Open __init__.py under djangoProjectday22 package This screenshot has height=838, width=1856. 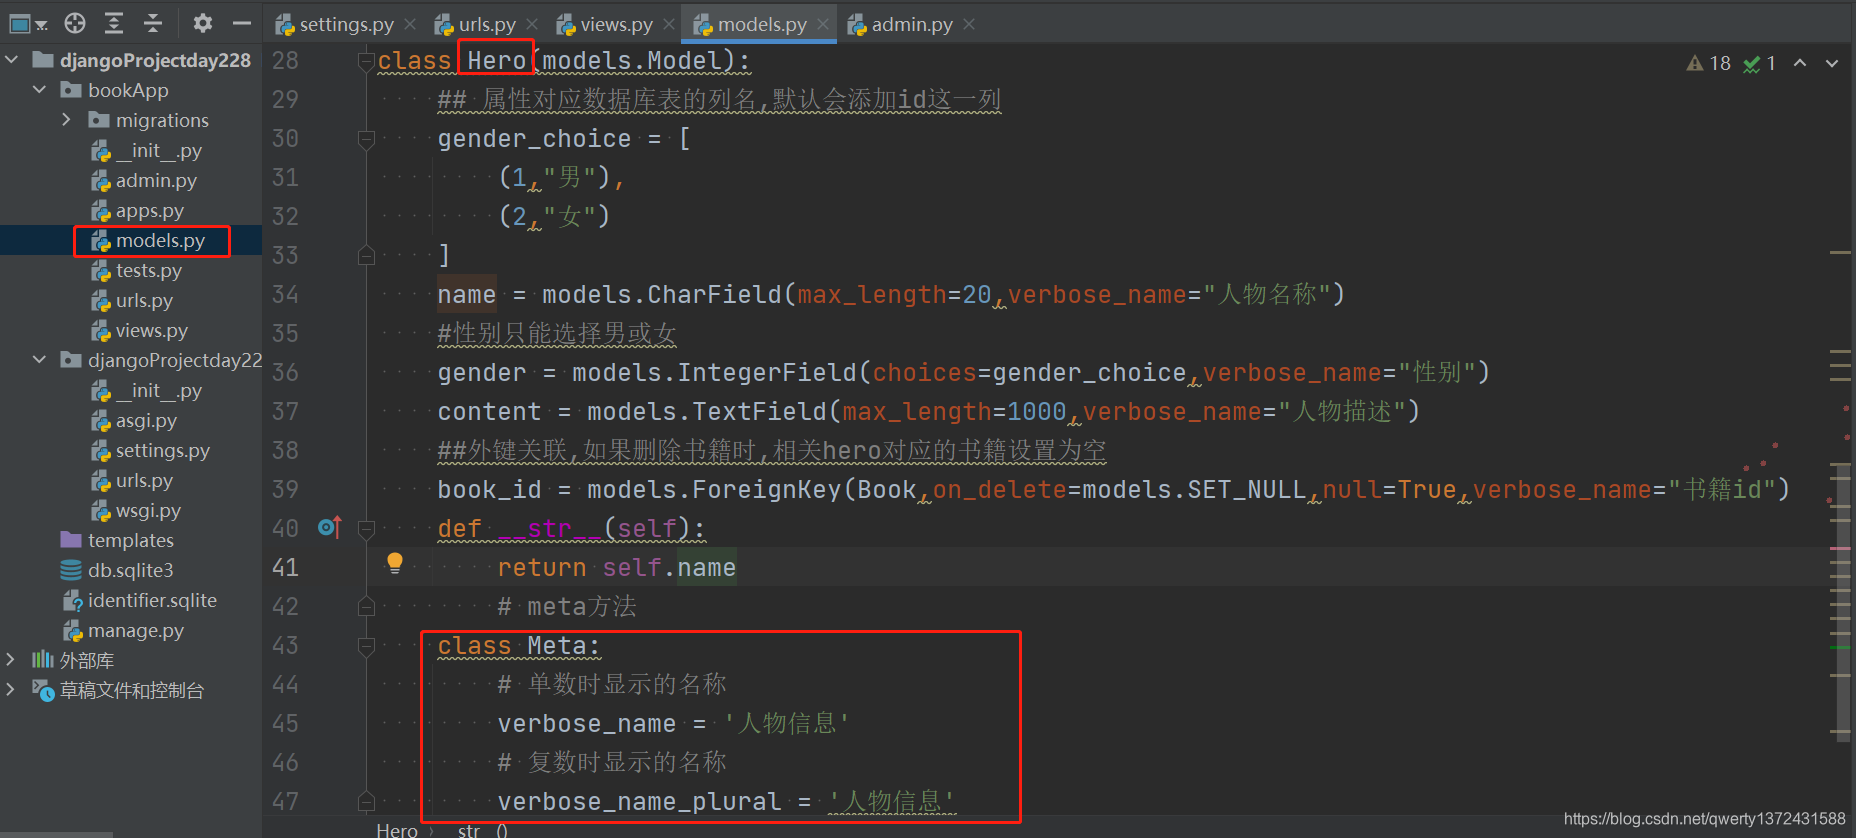pyautogui.click(x=146, y=390)
